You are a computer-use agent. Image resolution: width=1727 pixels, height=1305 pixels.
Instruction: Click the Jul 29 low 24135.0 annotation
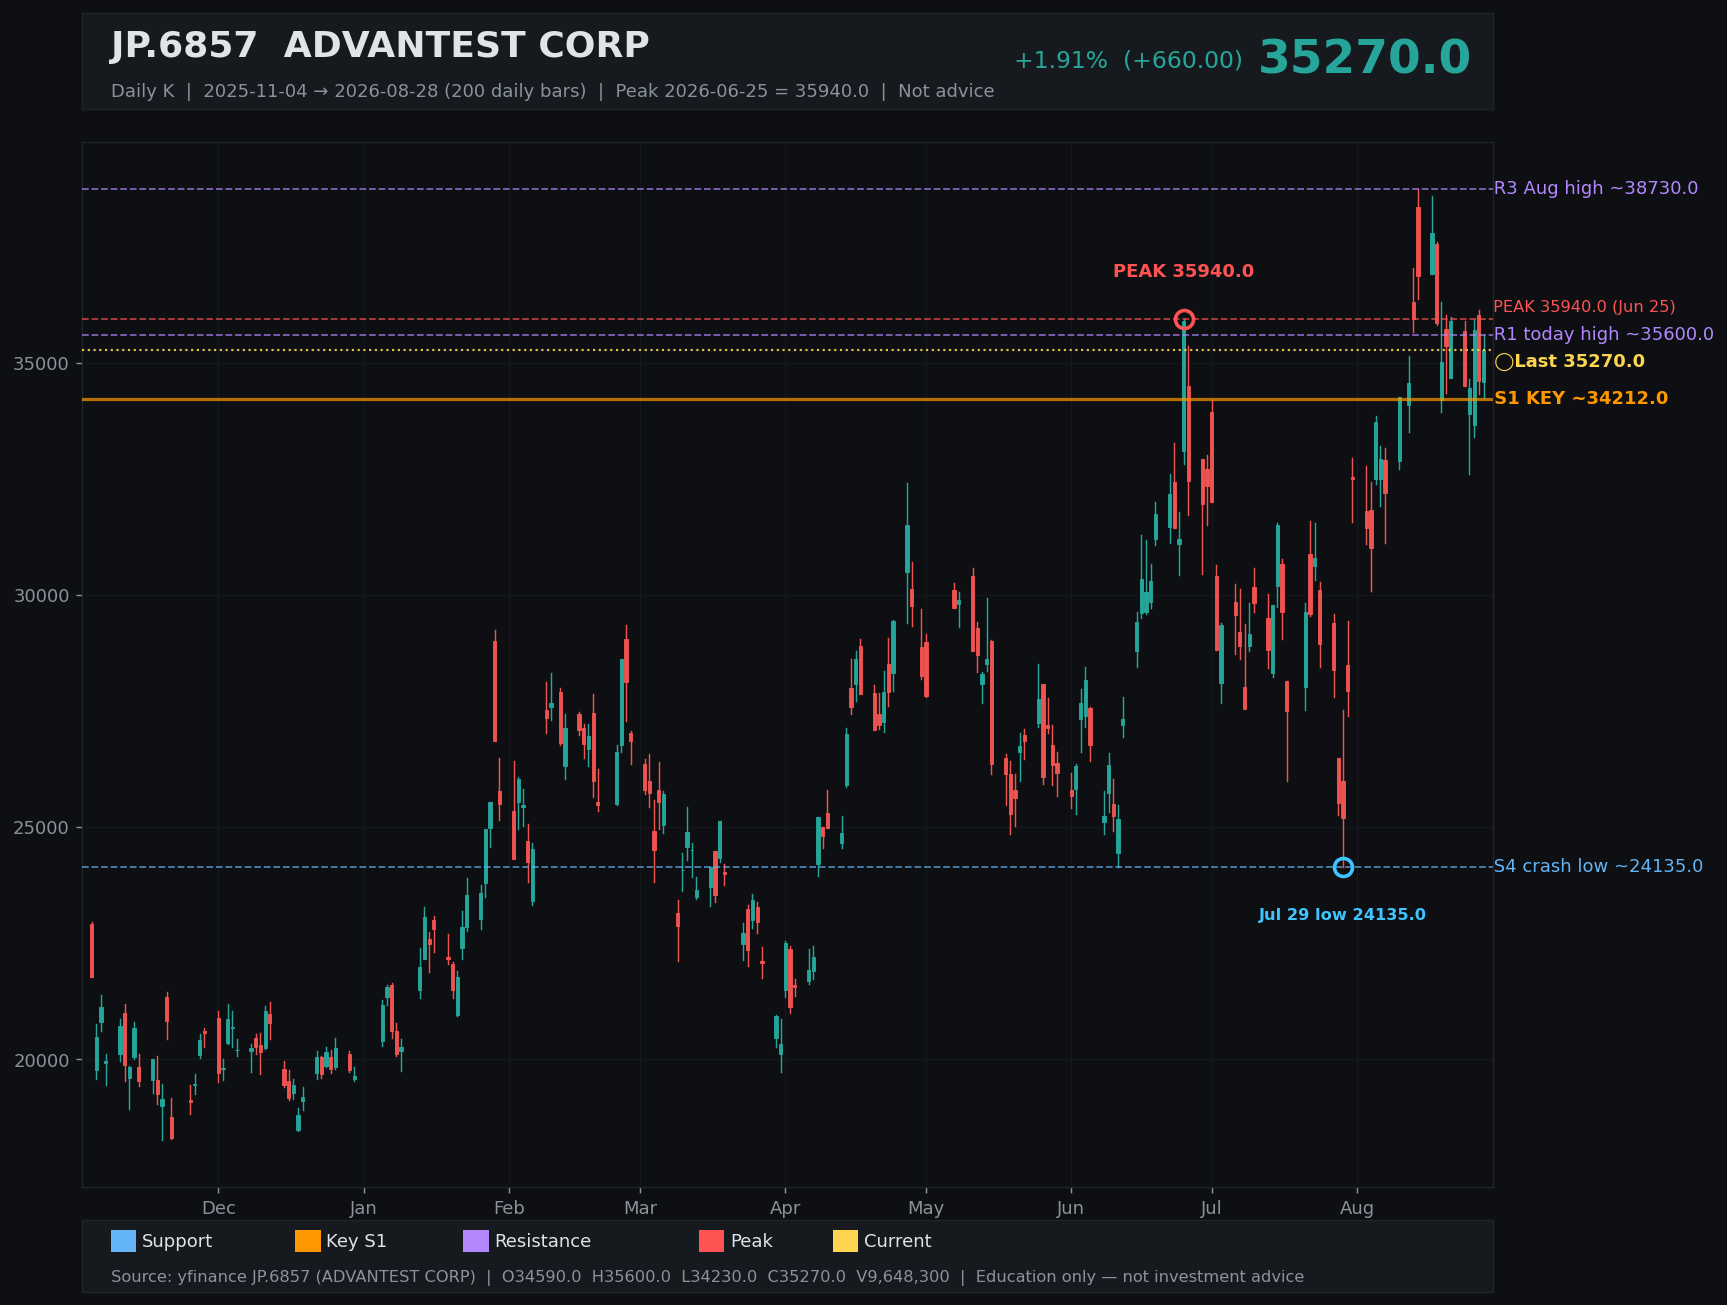pos(1342,914)
